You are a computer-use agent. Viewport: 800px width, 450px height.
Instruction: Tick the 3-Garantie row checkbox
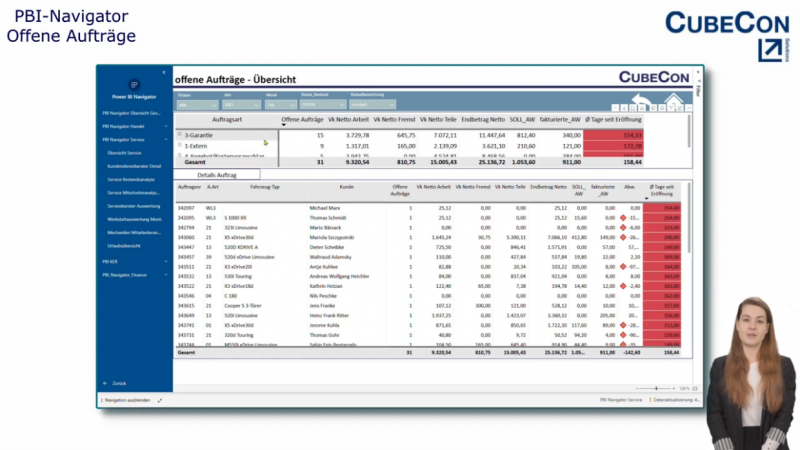point(181,135)
